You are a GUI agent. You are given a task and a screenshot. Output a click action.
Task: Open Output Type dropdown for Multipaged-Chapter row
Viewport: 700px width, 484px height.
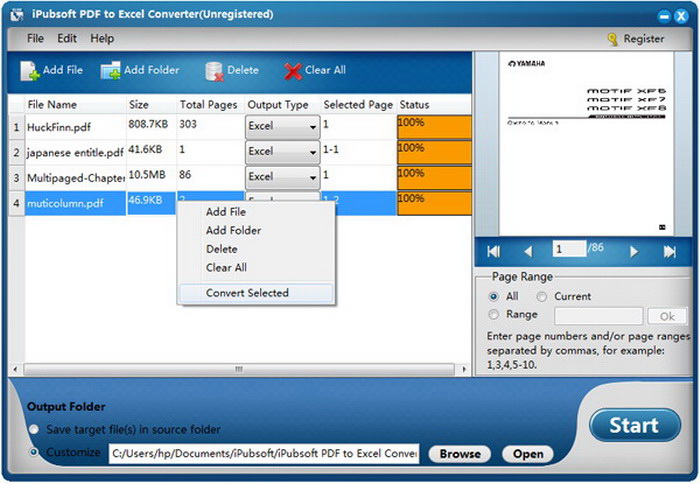(x=282, y=177)
